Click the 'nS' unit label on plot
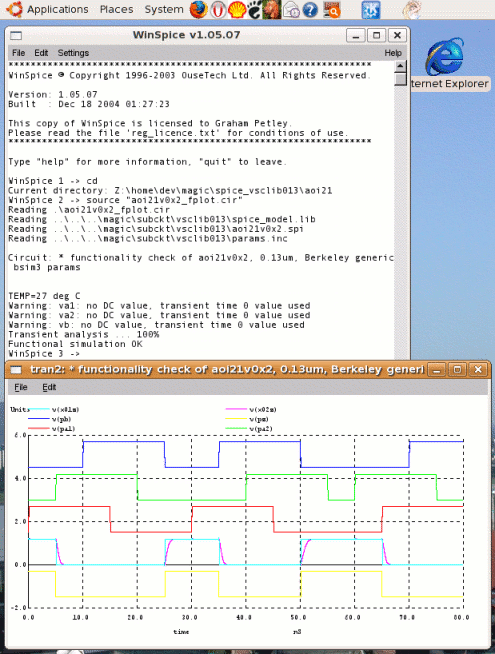This screenshot has width=495, height=654. 297,632
